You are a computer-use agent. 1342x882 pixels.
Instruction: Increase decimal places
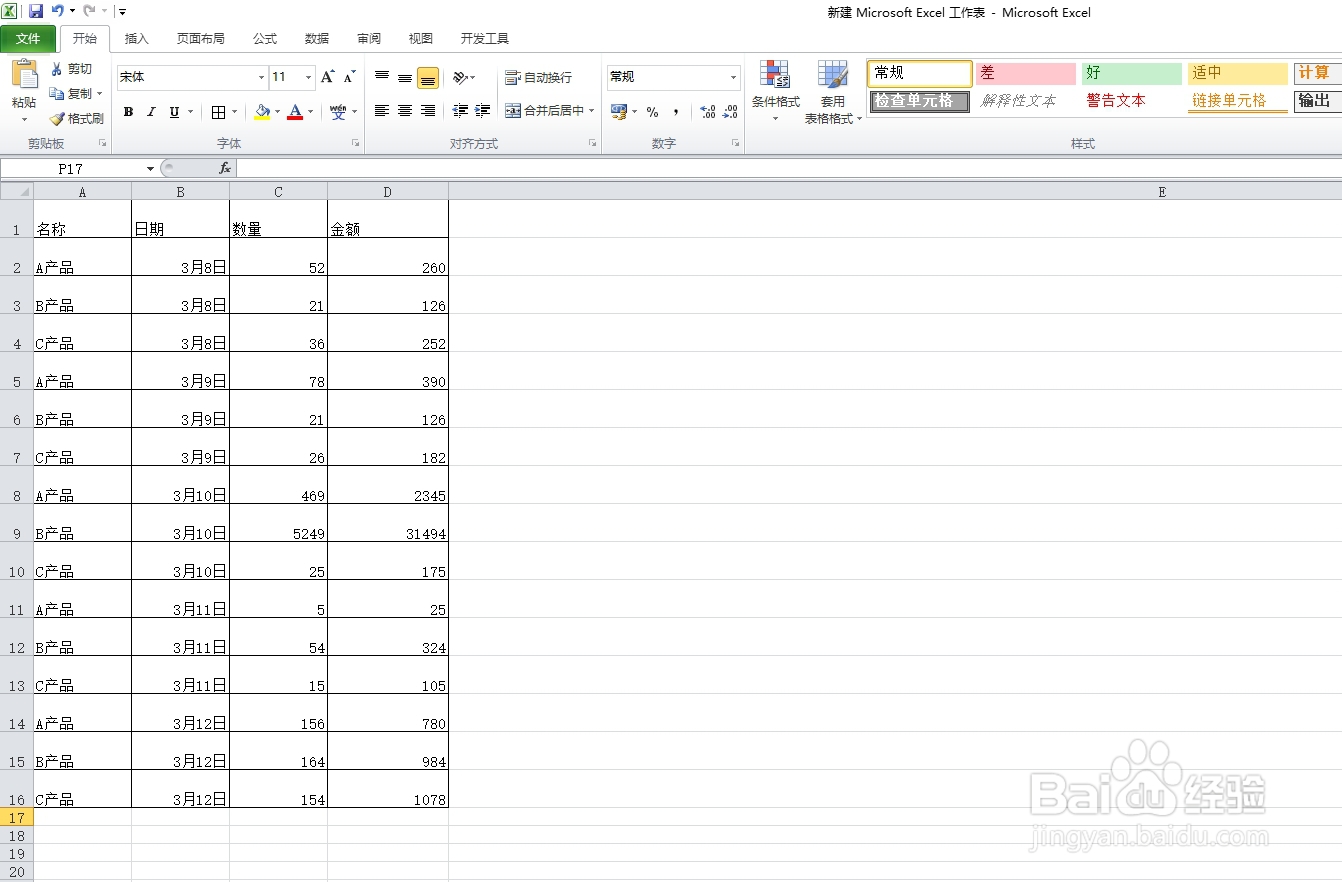tap(707, 112)
